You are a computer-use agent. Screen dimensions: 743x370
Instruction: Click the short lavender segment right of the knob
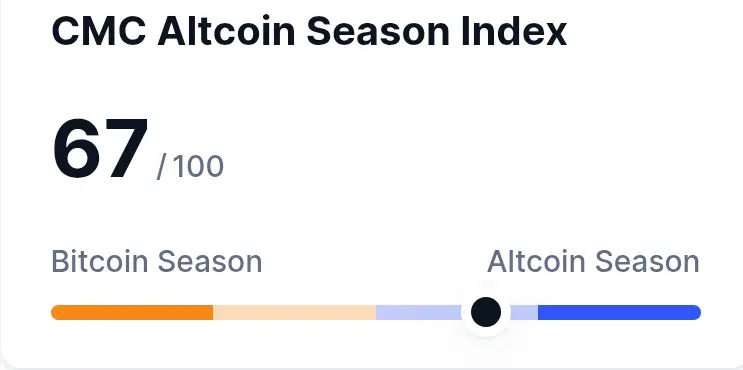point(524,313)
